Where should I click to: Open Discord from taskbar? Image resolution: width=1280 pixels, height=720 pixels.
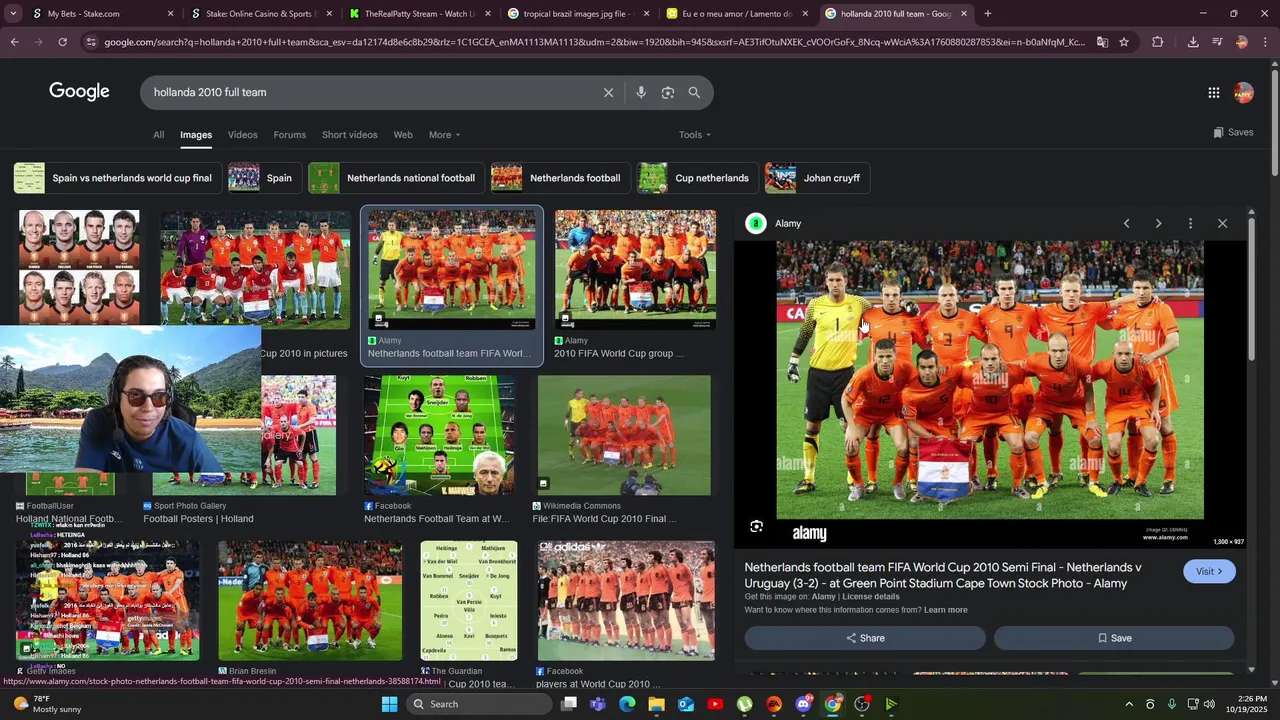click(803, 704)
